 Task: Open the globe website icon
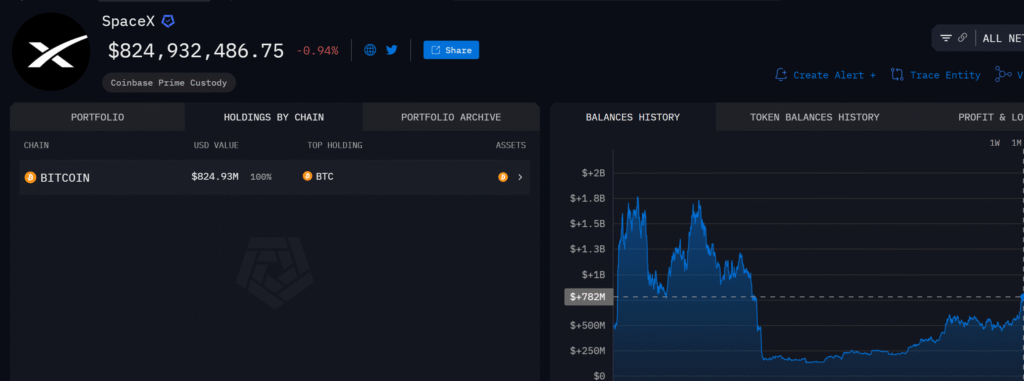pos(370,50)
